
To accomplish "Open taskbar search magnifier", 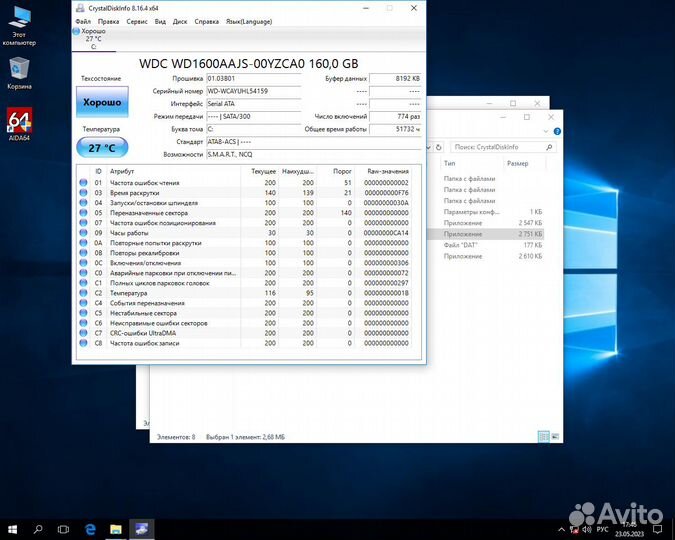I will pyautogui.click(x=38, y=529).
